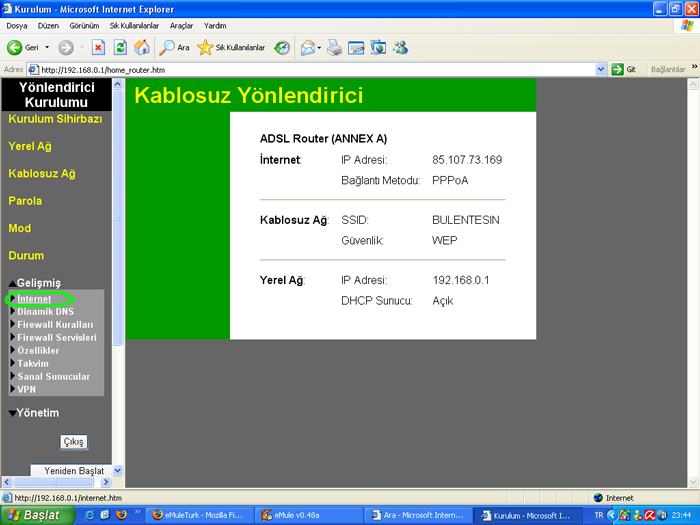Image resolution: width=700 pixels, height=525 pixels.
Task: Open Sık Kullanılanlar star favorites icon
Action: 205,47
